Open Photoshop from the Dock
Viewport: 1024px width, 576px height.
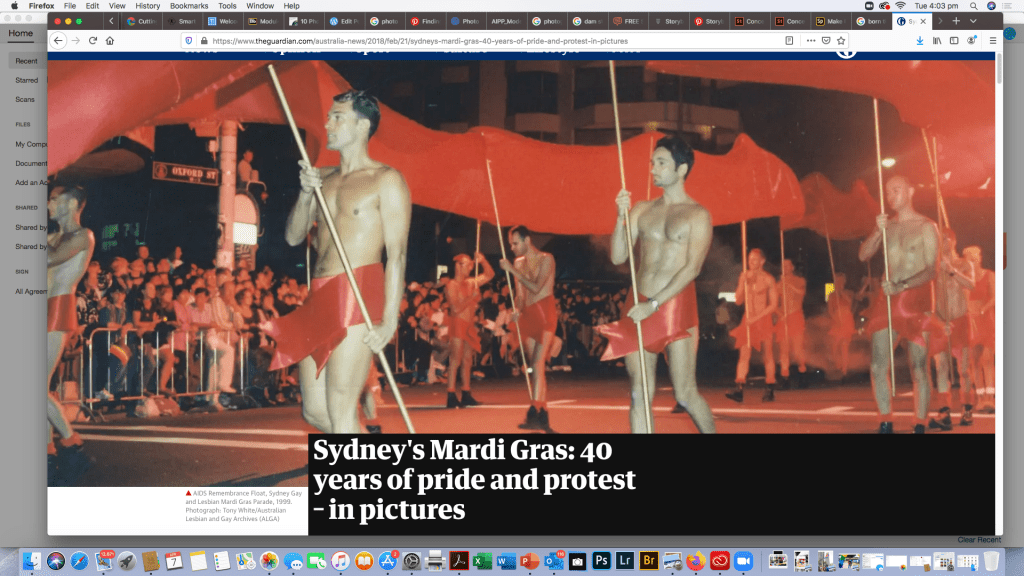602,560
